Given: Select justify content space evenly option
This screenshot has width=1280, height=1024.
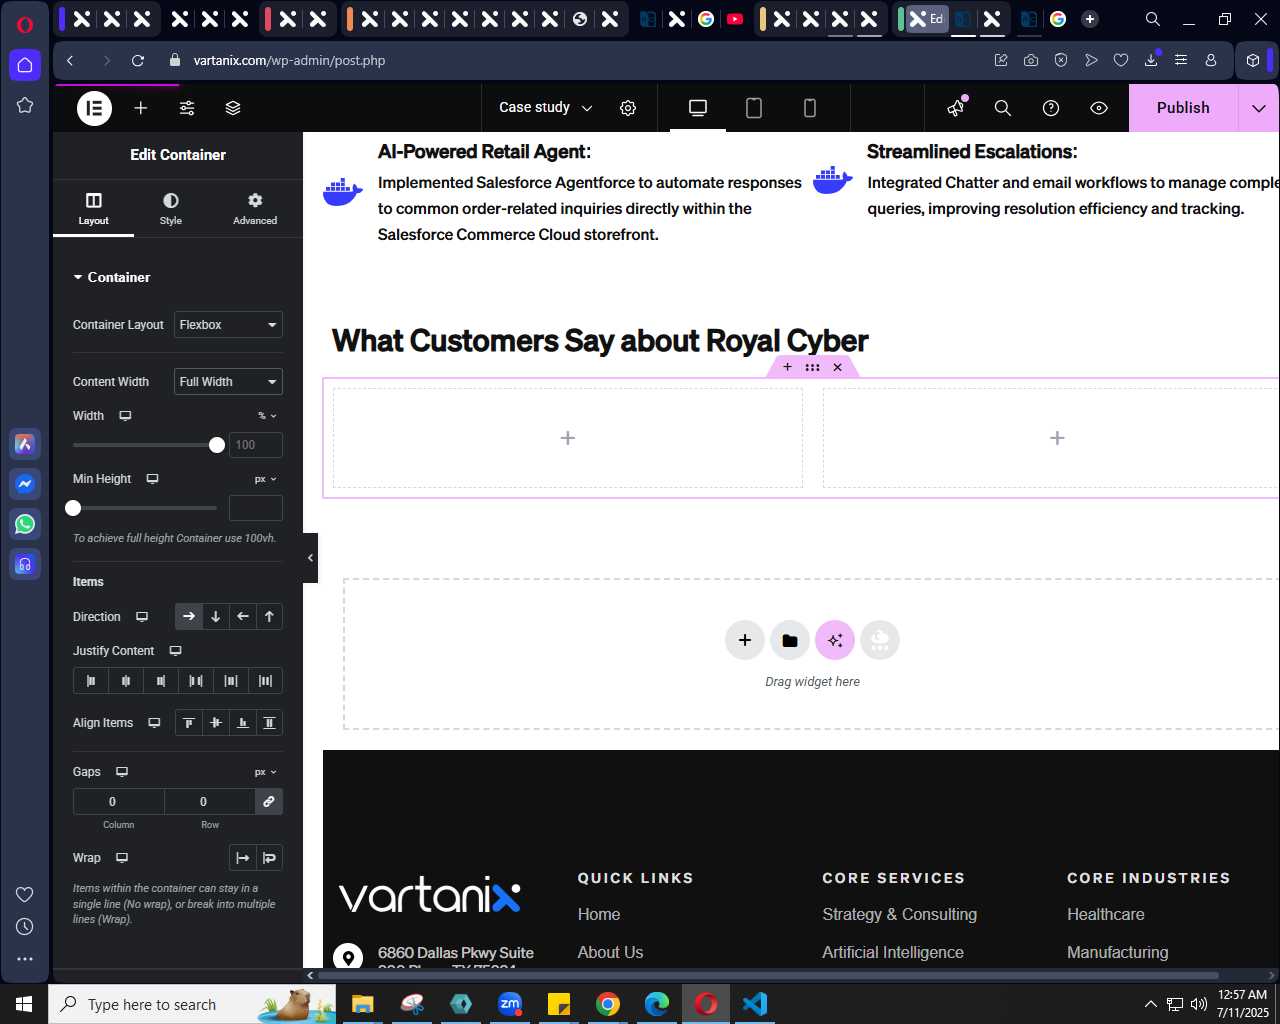Looking at the screenshot, I should coord(265,681).
